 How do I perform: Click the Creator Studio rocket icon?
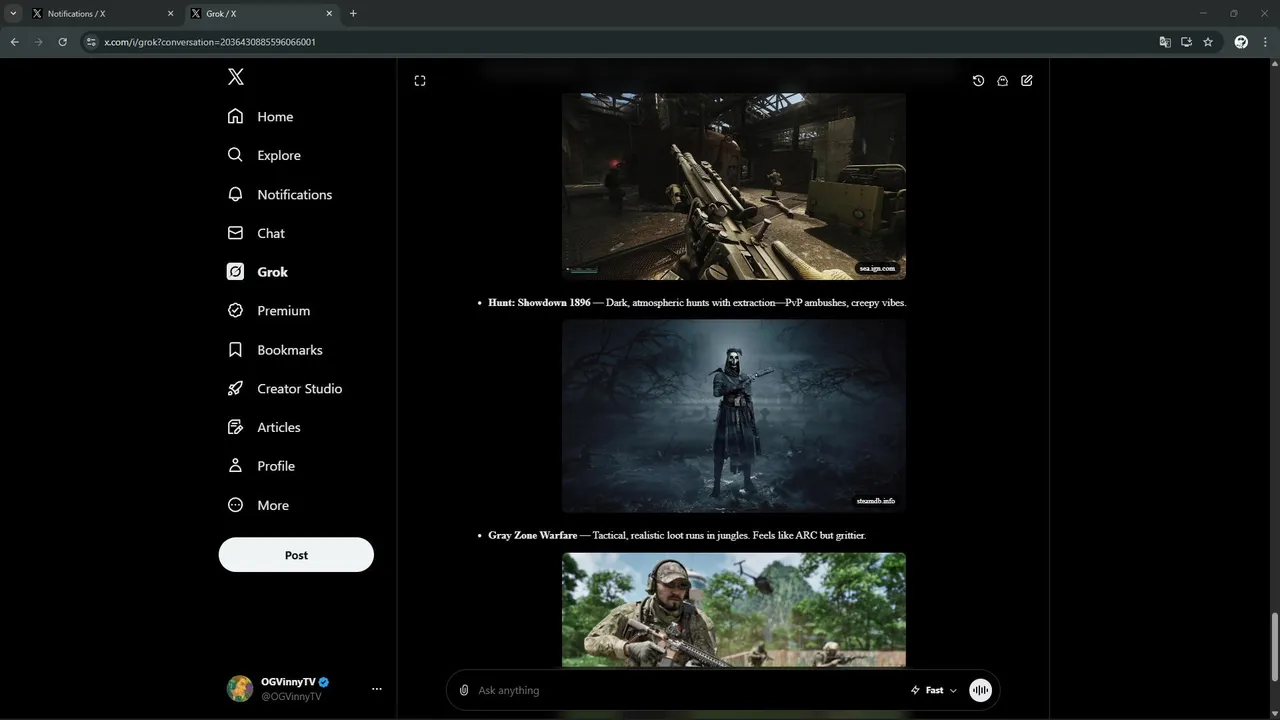pos(235,388)
